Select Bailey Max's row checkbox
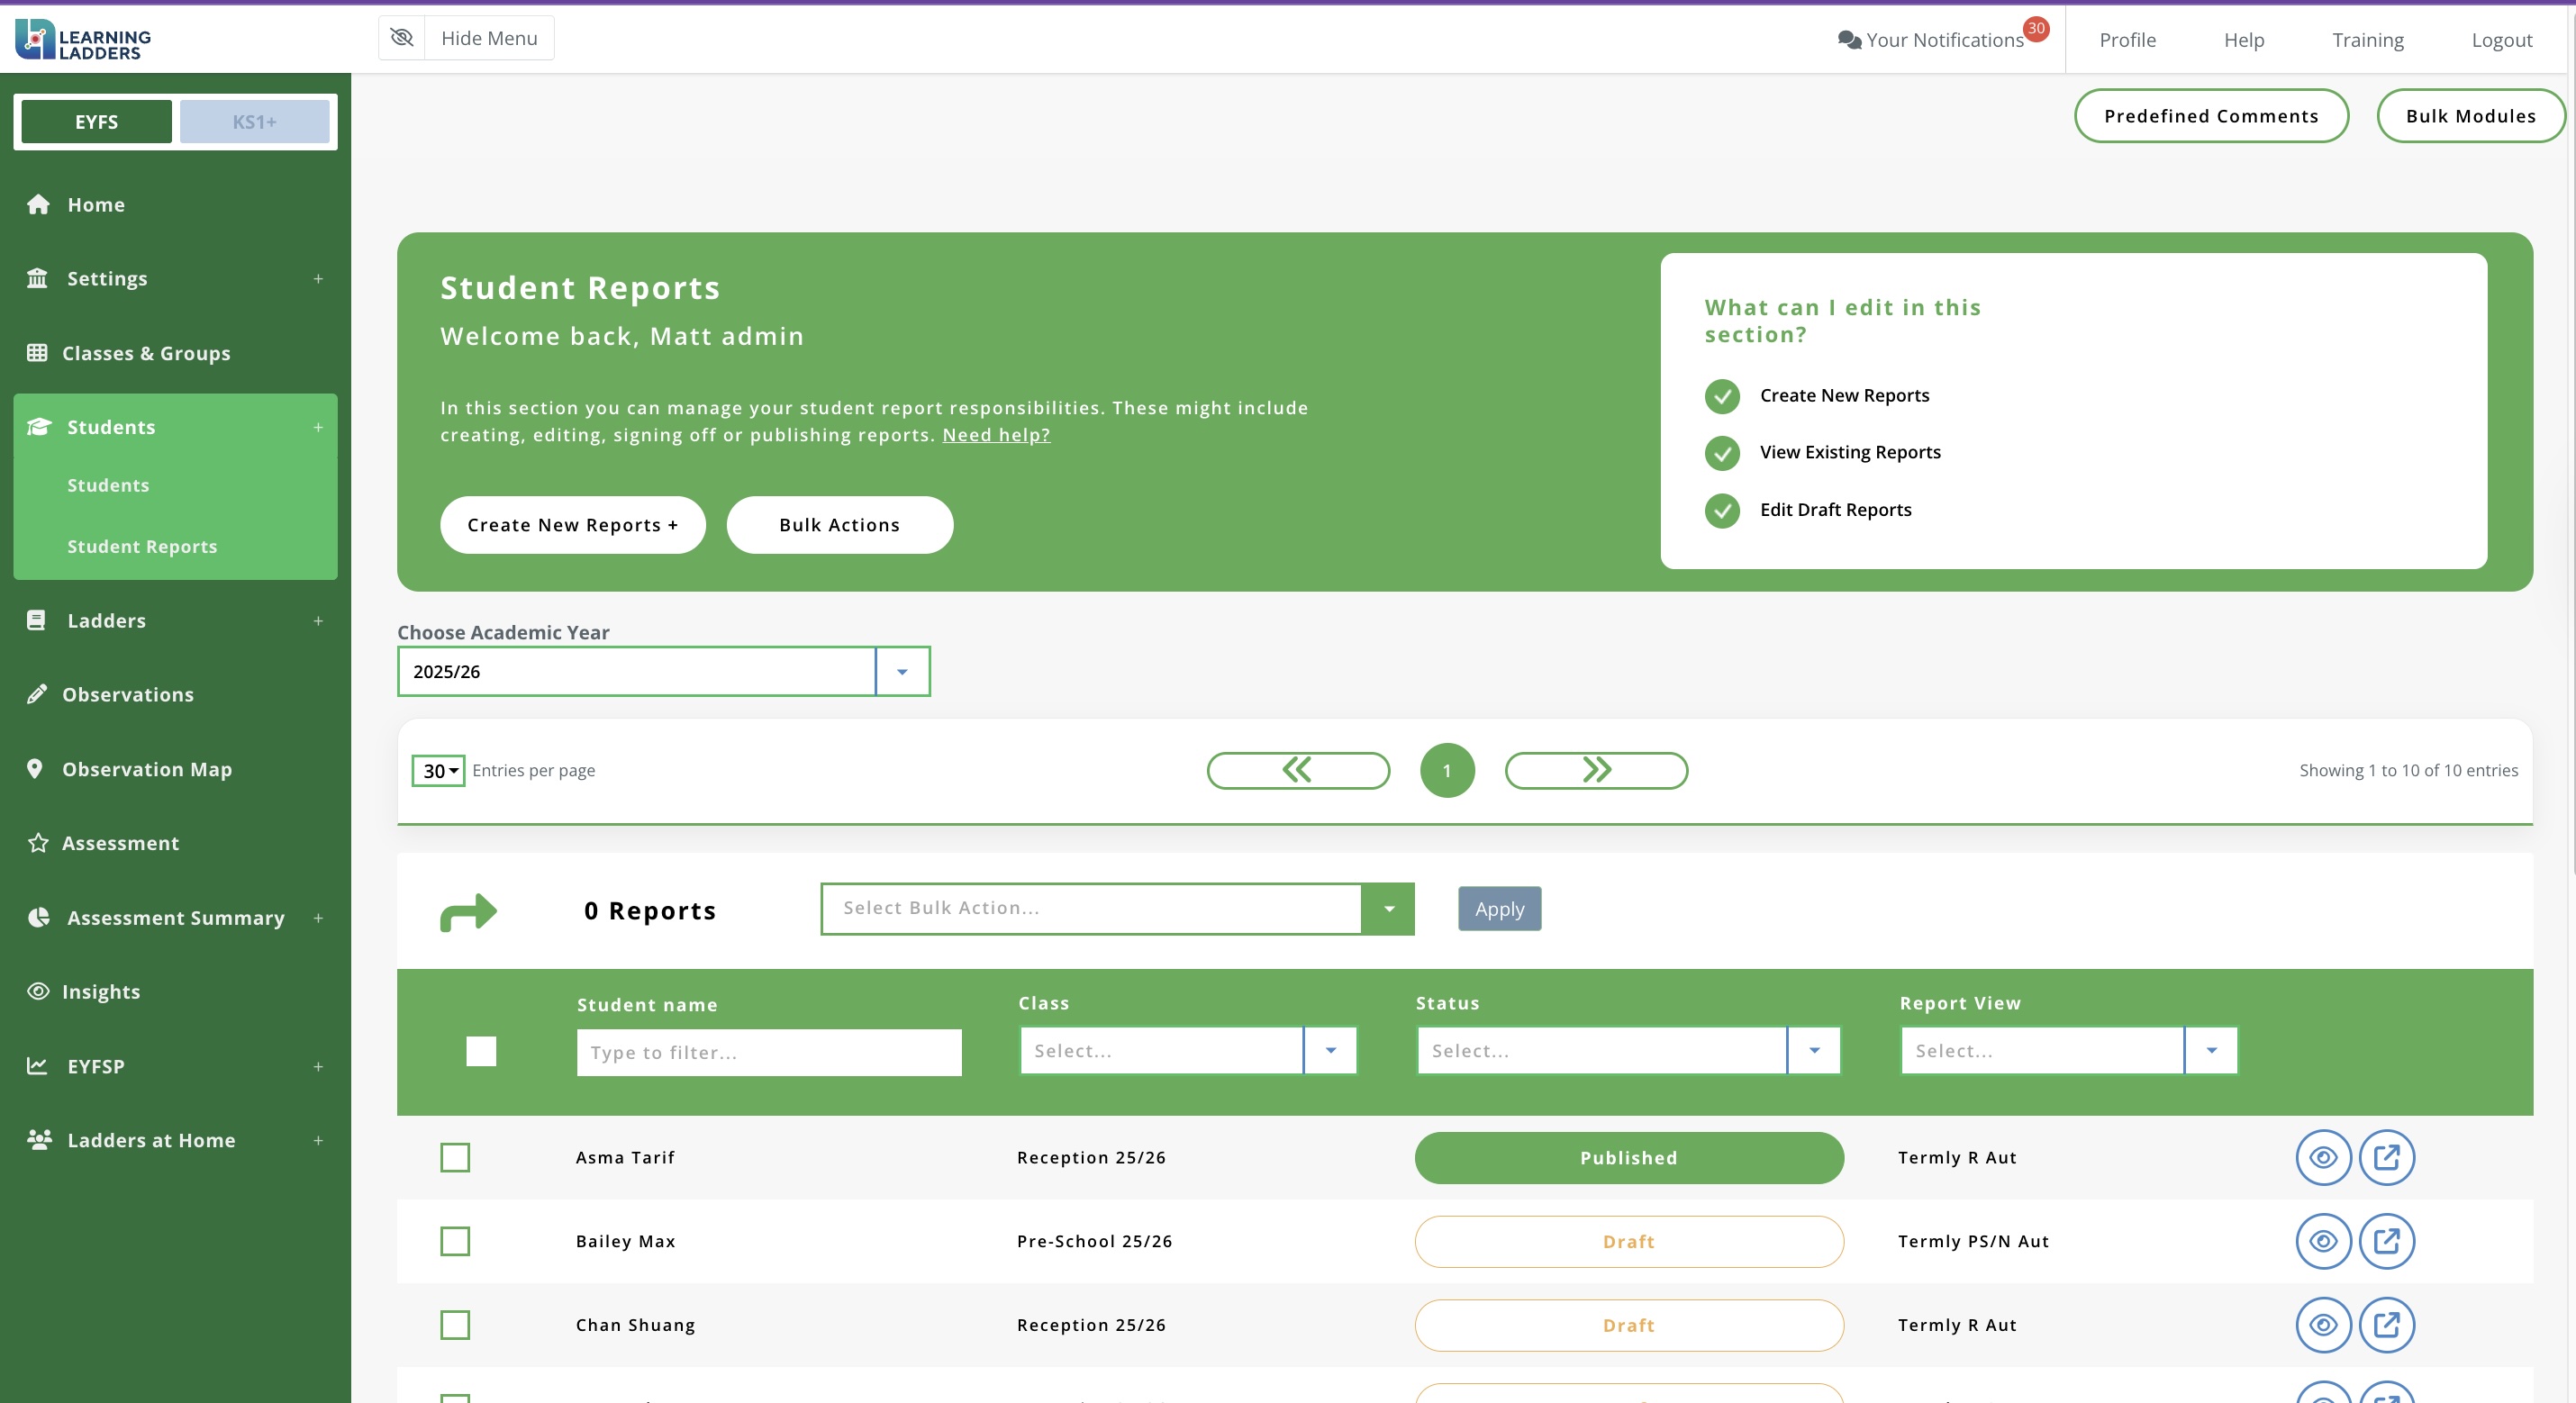This screenshot has height=1403, width=2576. (455, 1241)
